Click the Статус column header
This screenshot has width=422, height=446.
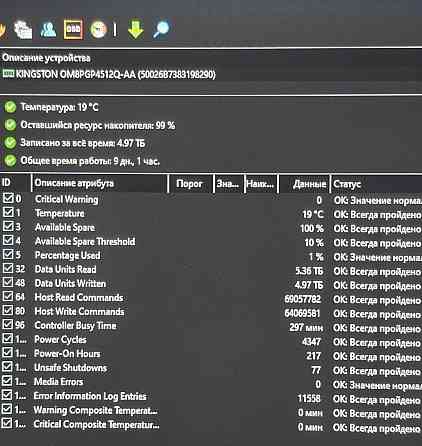click(x=376, y=184)
